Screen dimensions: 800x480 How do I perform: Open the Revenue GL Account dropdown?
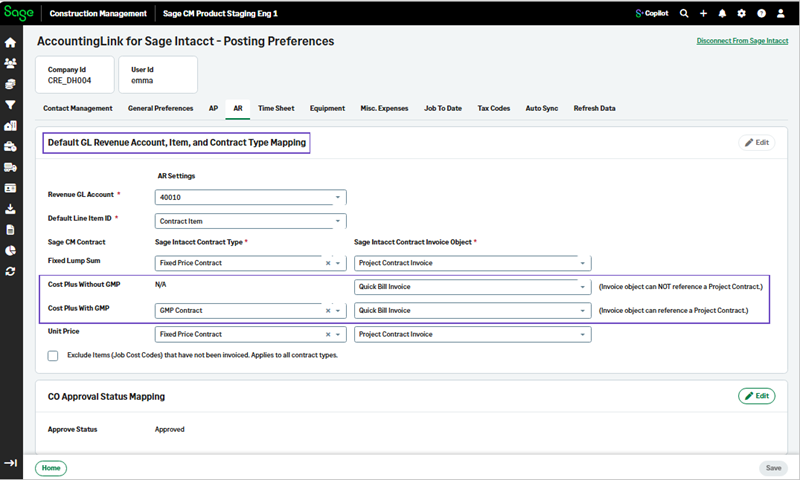coord(338,197)
